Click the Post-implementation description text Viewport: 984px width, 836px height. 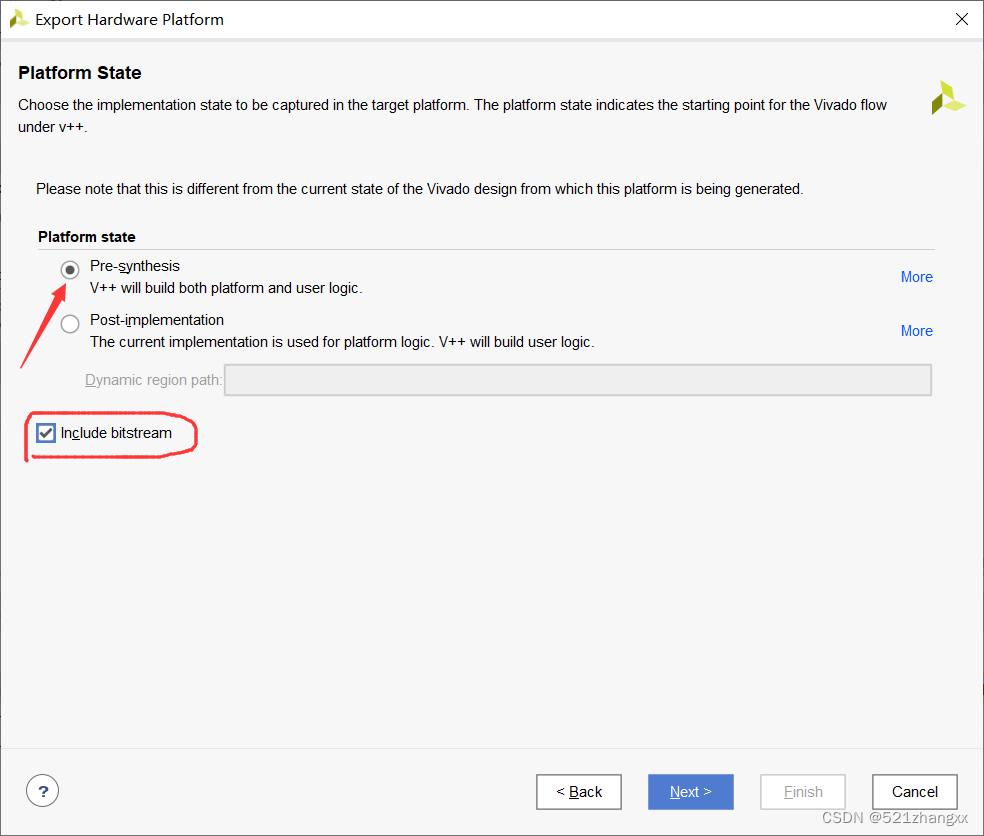[342, 342]
